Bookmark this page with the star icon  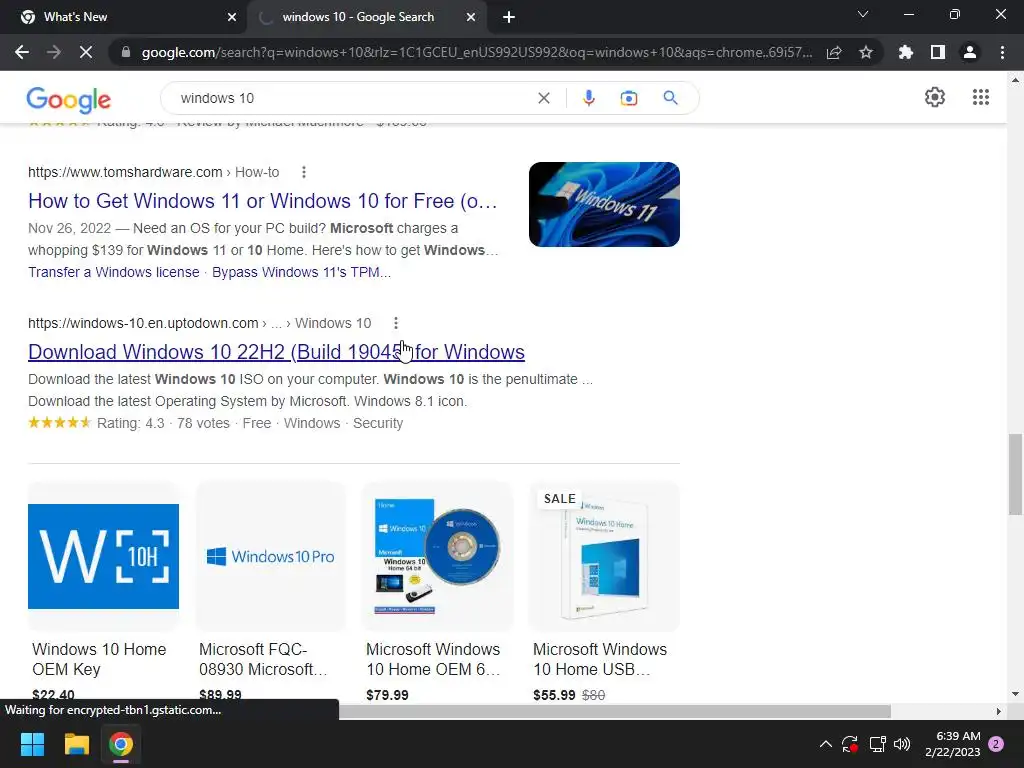[866, 52]
